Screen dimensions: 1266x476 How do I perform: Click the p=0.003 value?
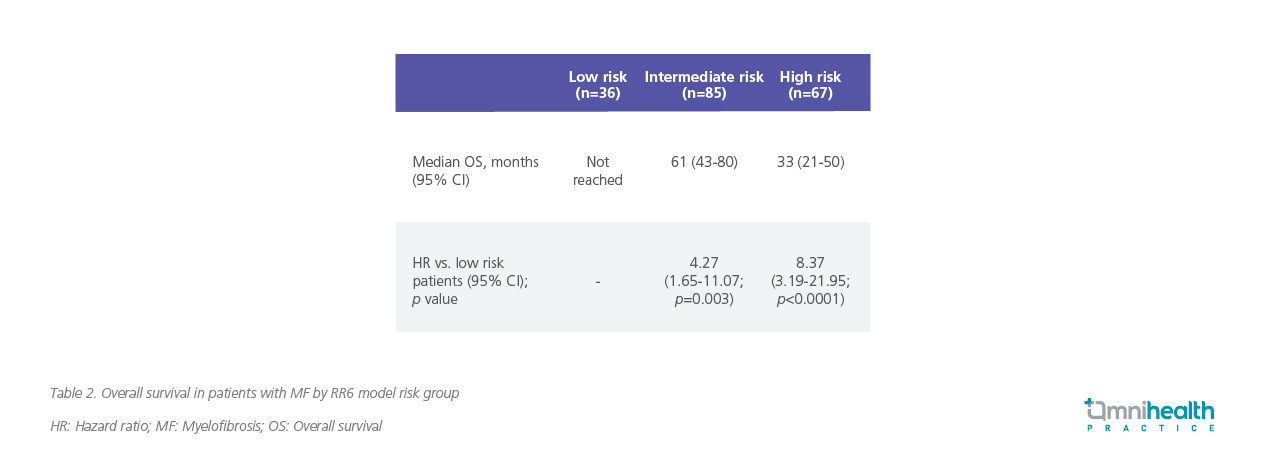pyautogui.click(x=704, y=299)
